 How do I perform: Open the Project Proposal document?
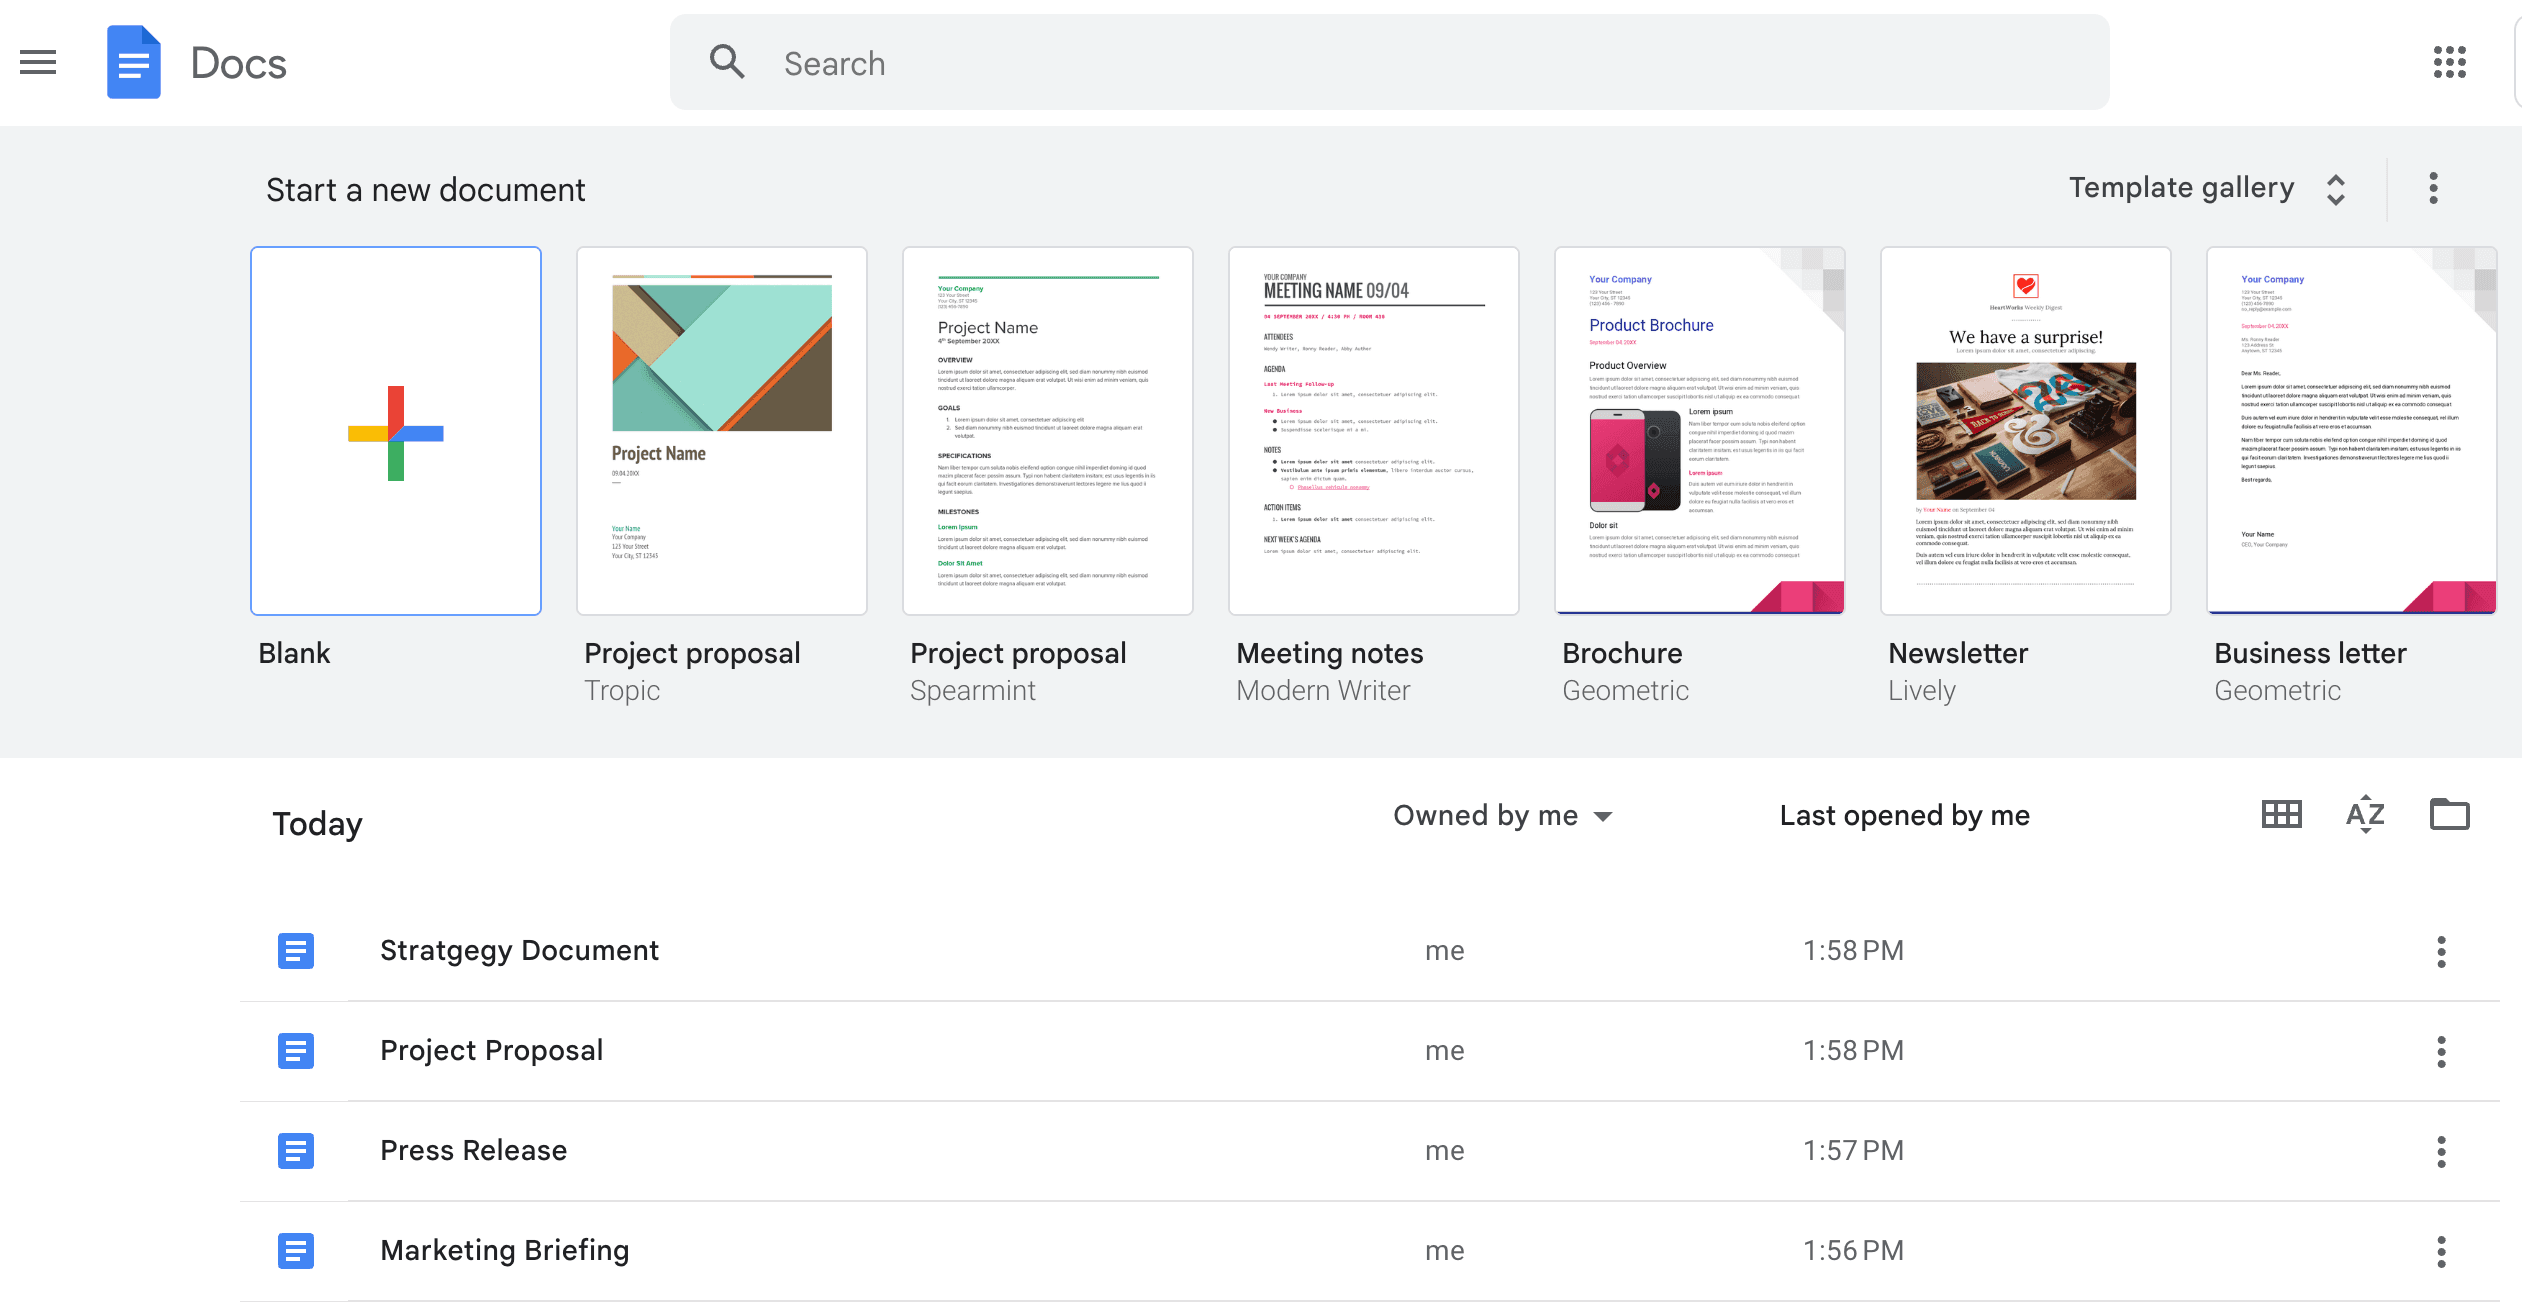(491, 1050)
